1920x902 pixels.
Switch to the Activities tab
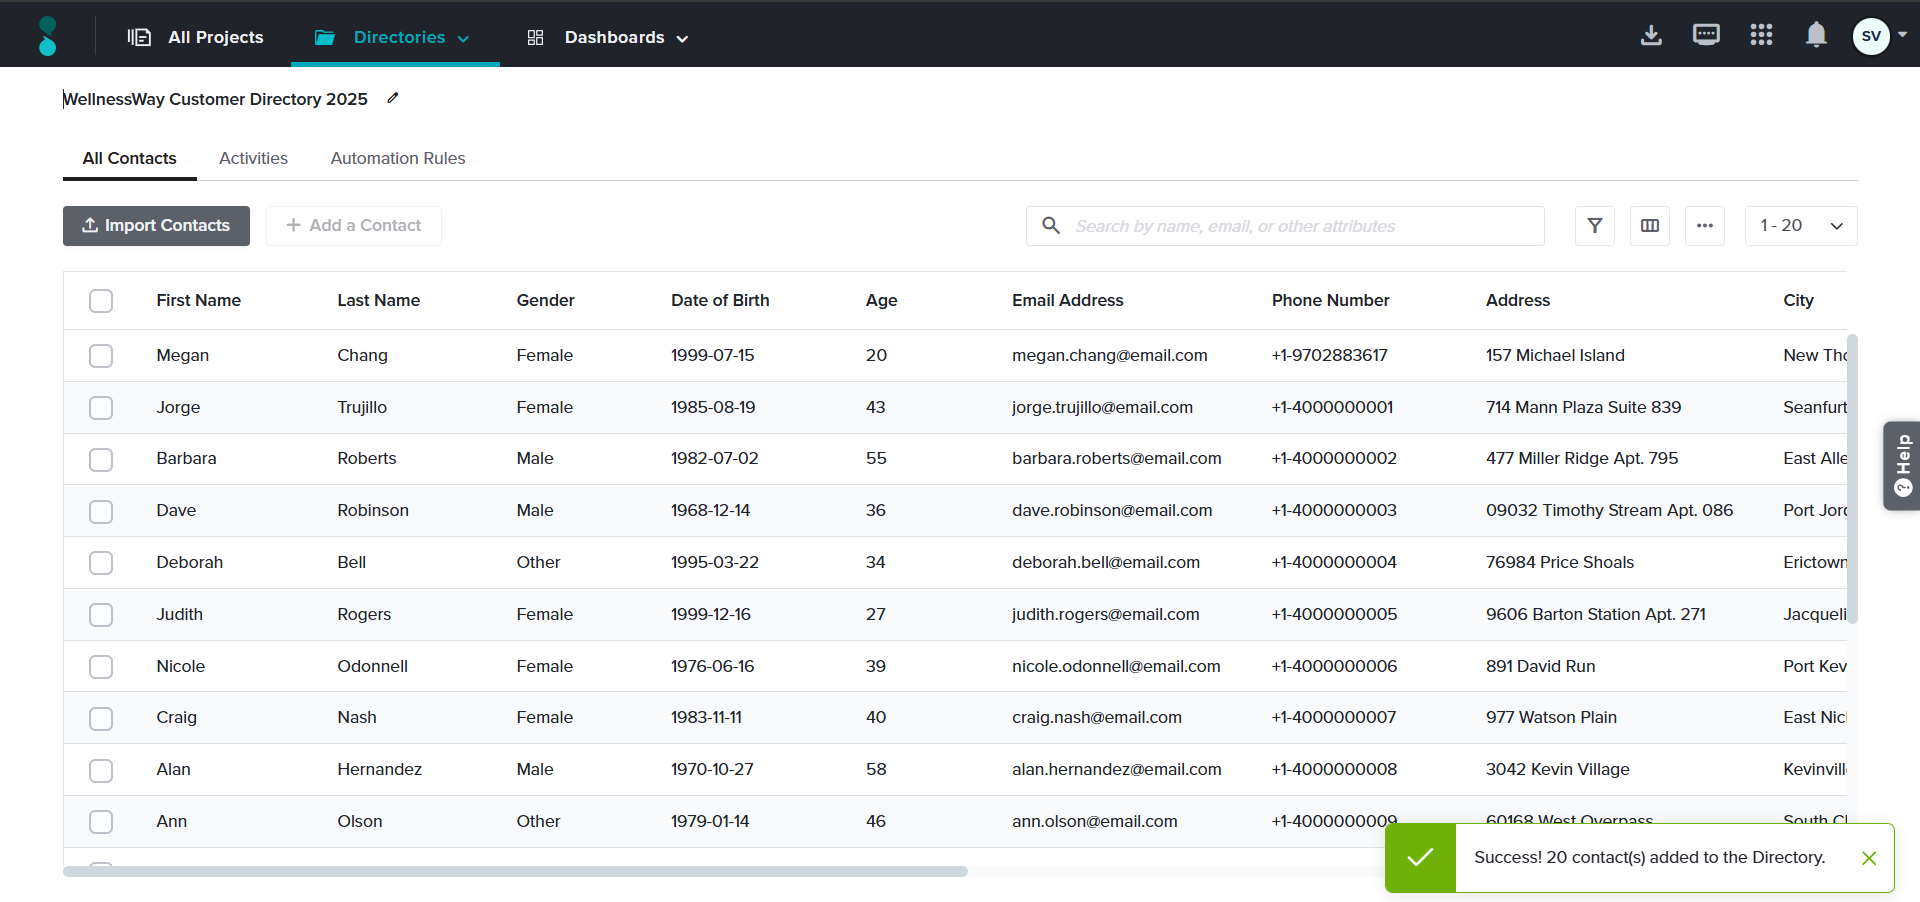pos(253,158)
